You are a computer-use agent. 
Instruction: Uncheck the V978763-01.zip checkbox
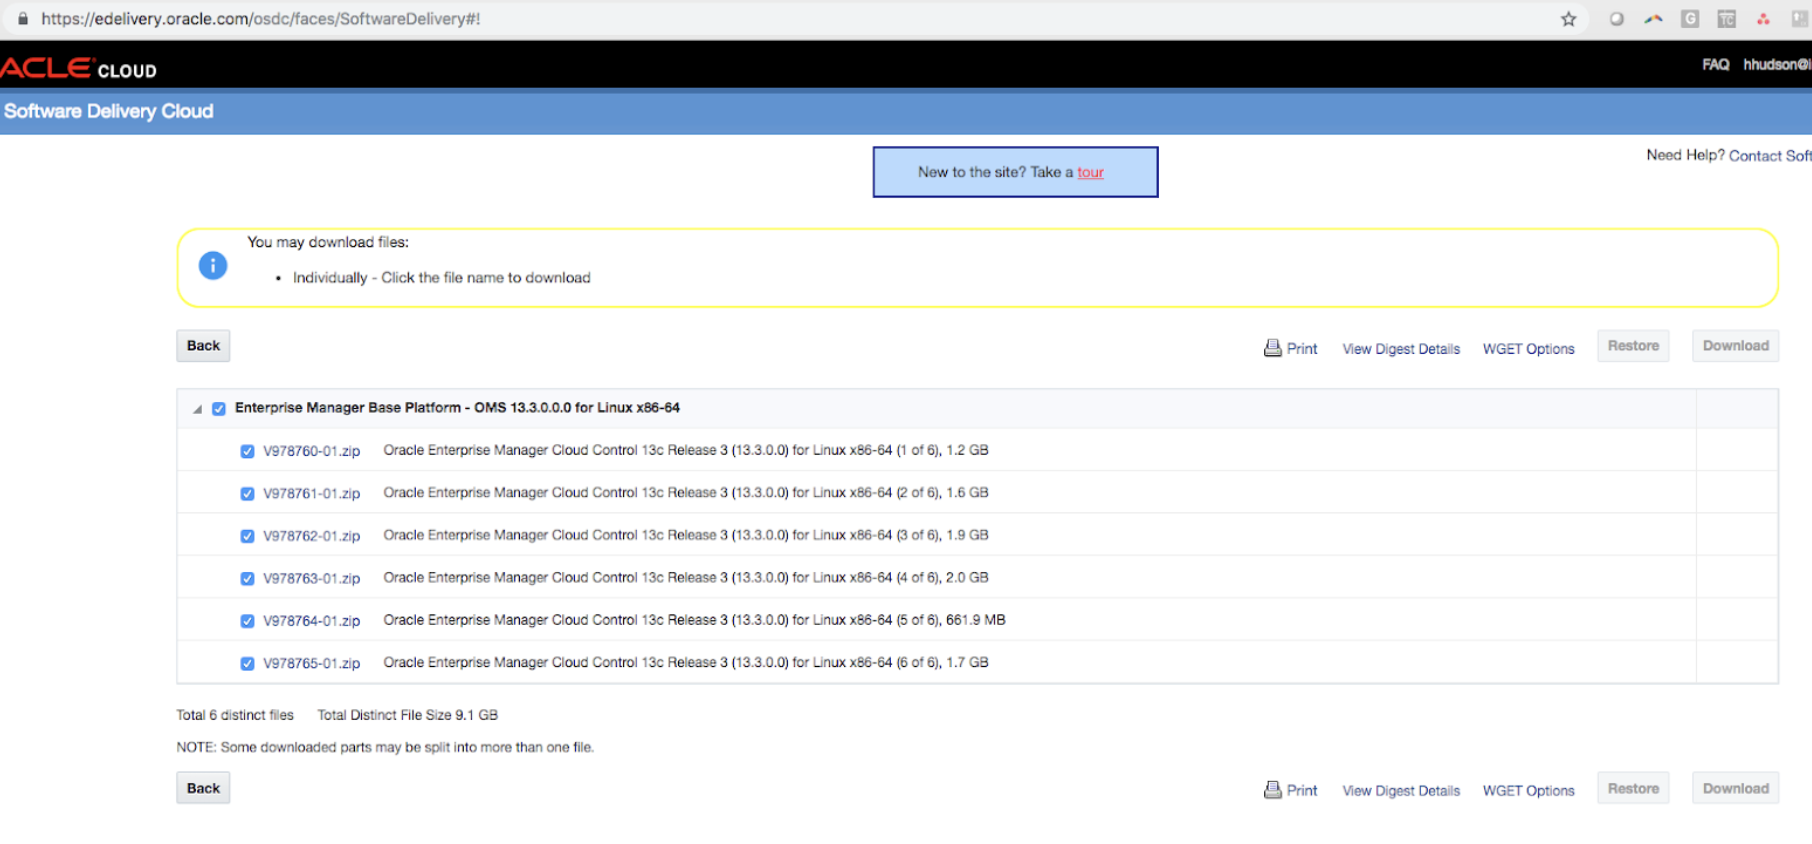click(x=247, y=578)
